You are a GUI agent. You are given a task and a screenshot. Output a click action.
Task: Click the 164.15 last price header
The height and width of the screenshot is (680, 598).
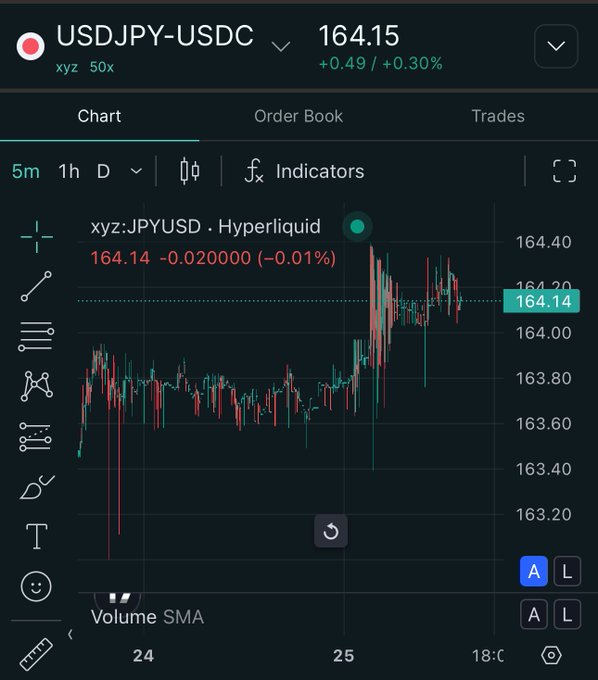tap(359, 36)
